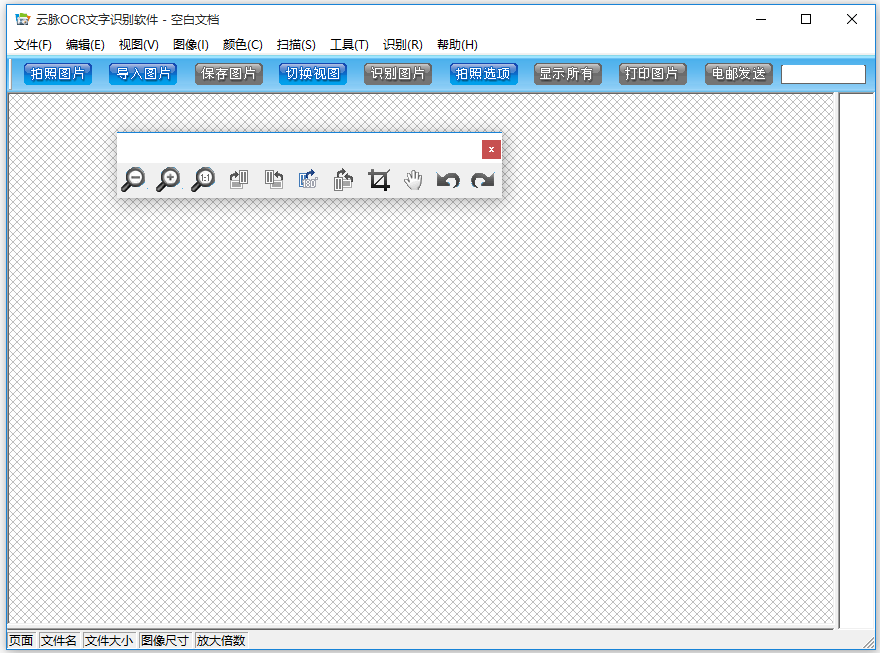Click the 放大倍数 status bar entry
The width and height of the screenshot is (880, 653).
(221, 641)
